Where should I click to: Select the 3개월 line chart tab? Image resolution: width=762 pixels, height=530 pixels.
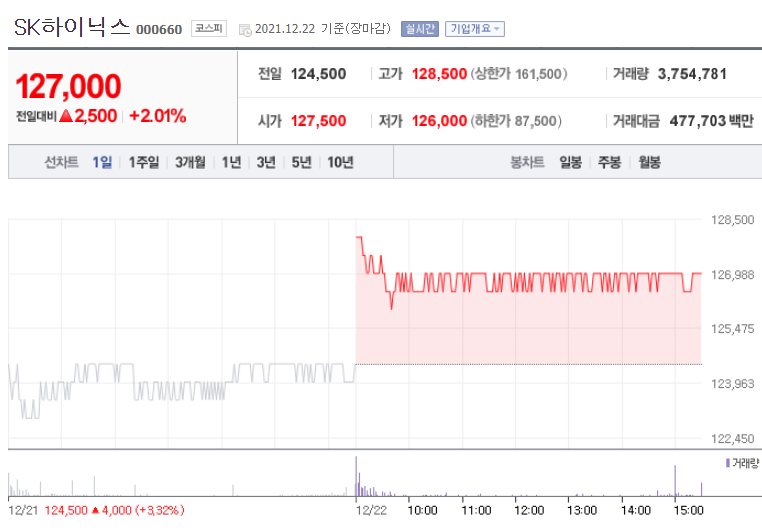point(190,162)
